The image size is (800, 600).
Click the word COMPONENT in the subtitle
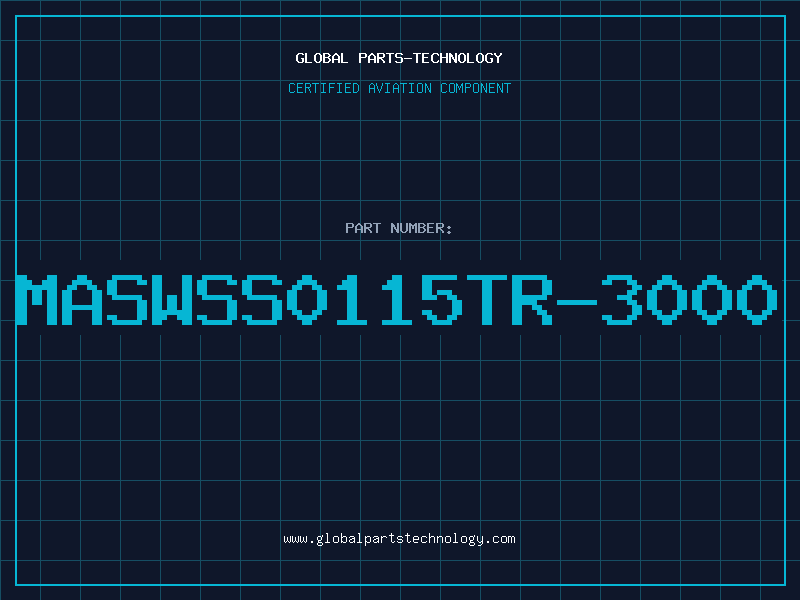point(476,88)
